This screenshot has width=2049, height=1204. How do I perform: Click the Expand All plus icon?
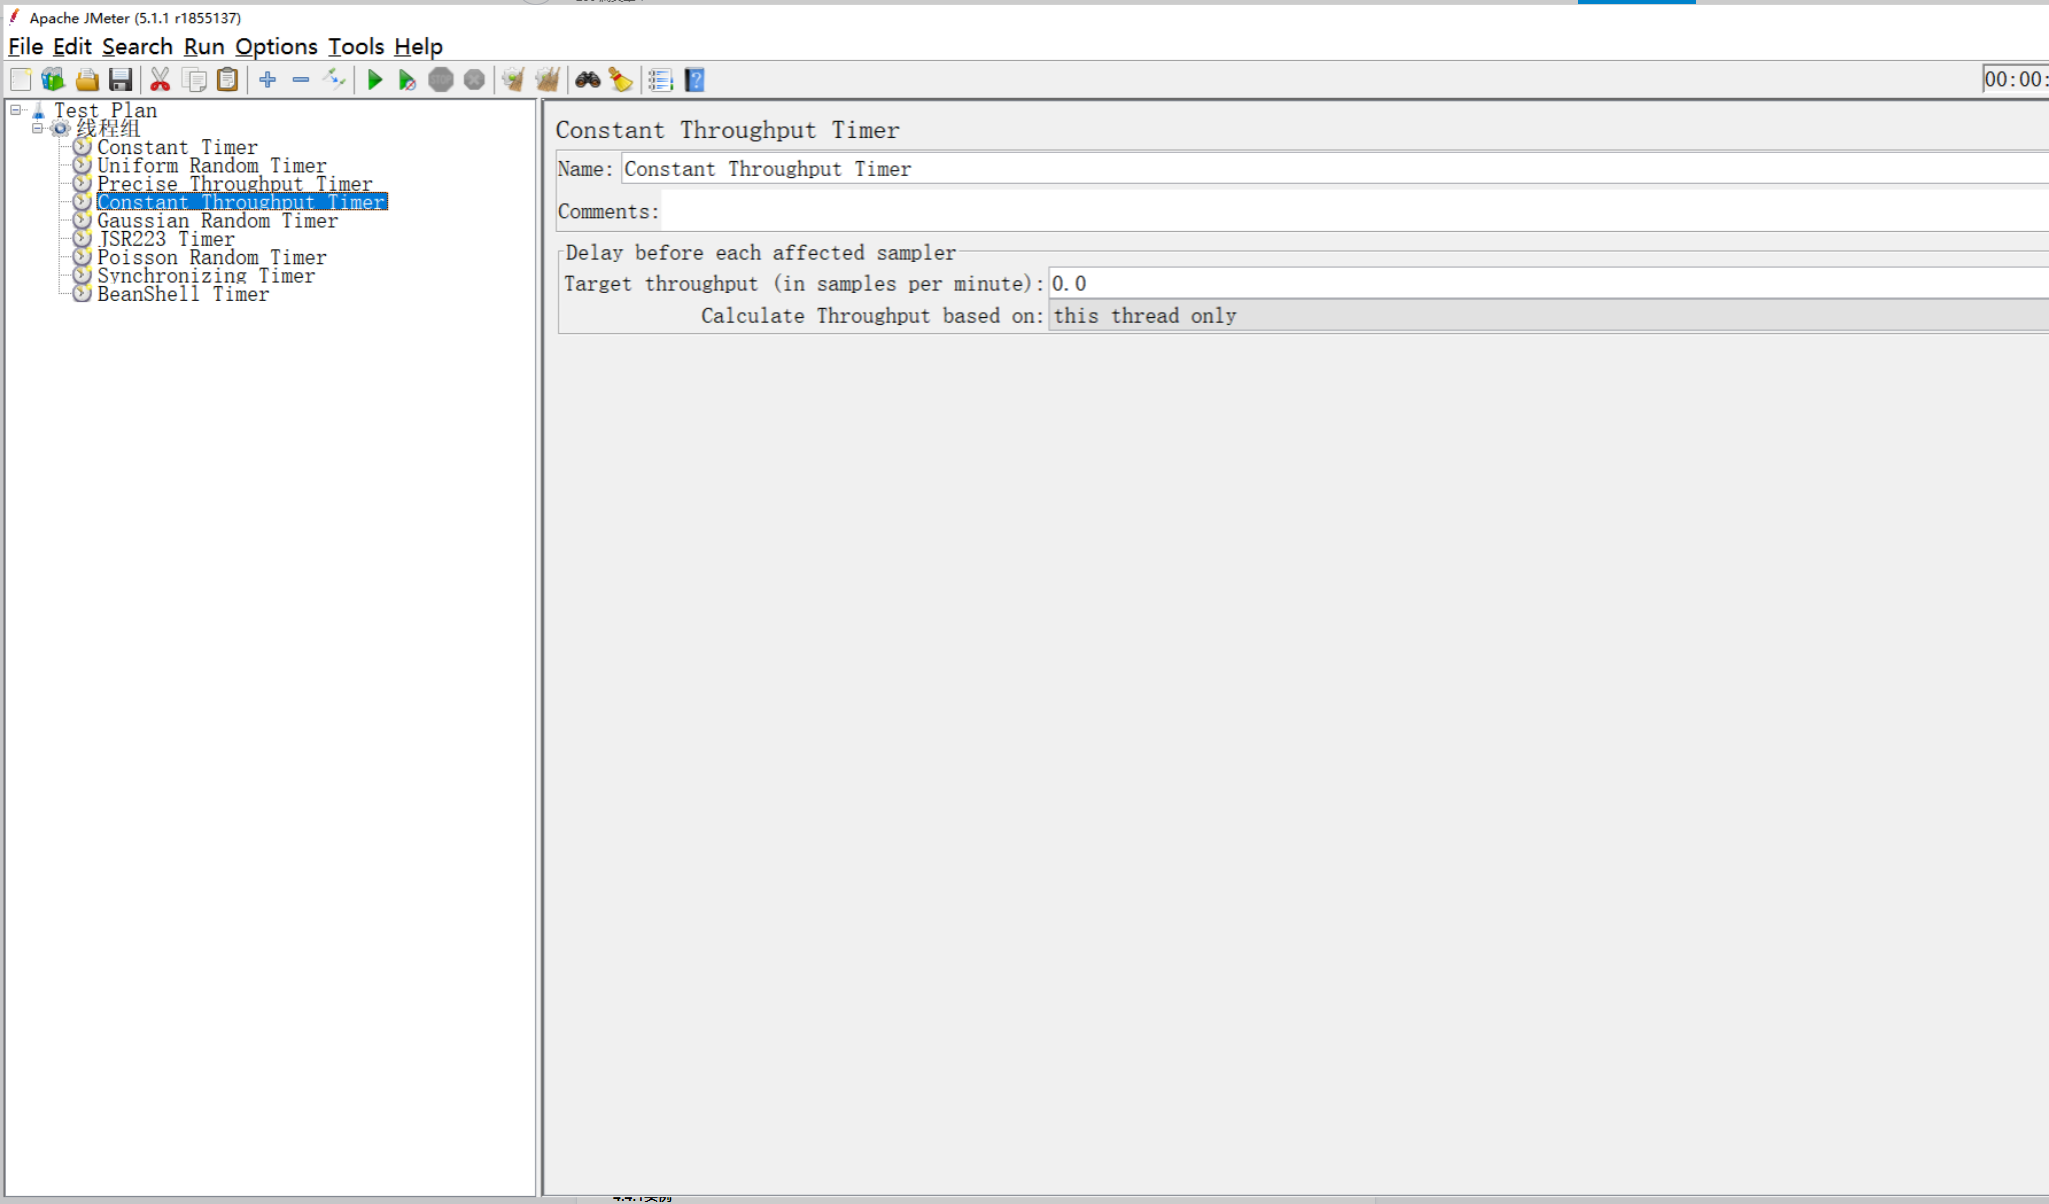[x=267, y=80]
